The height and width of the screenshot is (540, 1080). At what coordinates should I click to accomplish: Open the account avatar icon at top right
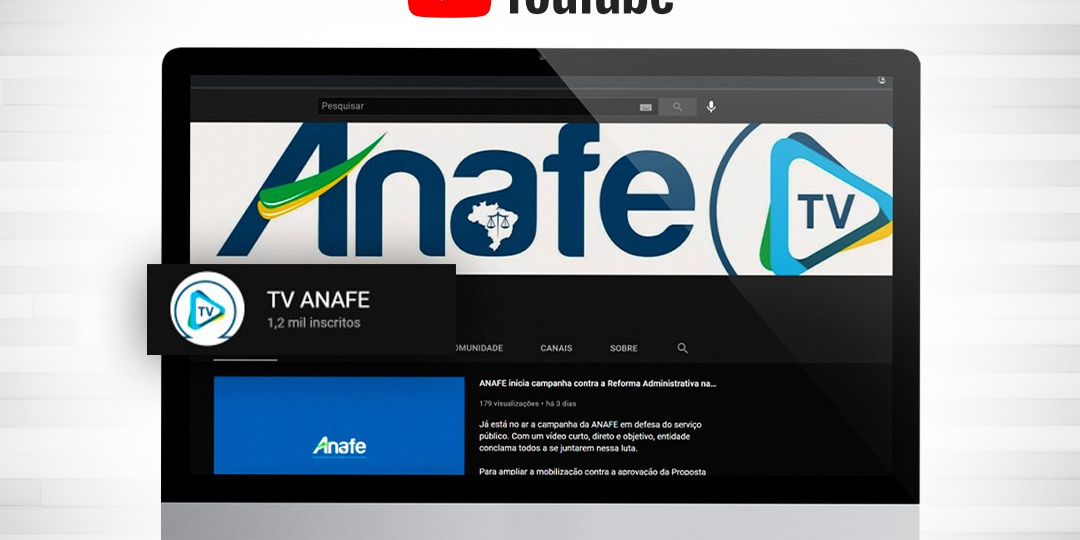point(882,80)
